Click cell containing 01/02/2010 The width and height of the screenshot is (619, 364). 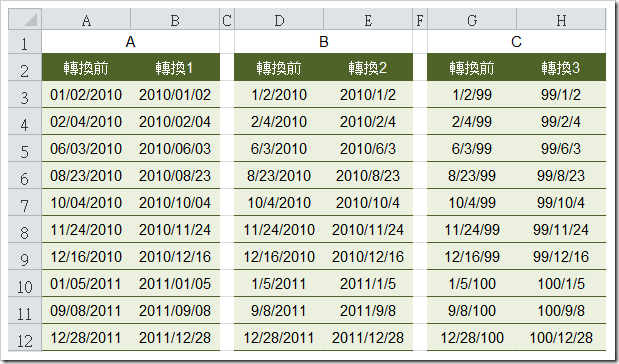(x=86, y=95)
